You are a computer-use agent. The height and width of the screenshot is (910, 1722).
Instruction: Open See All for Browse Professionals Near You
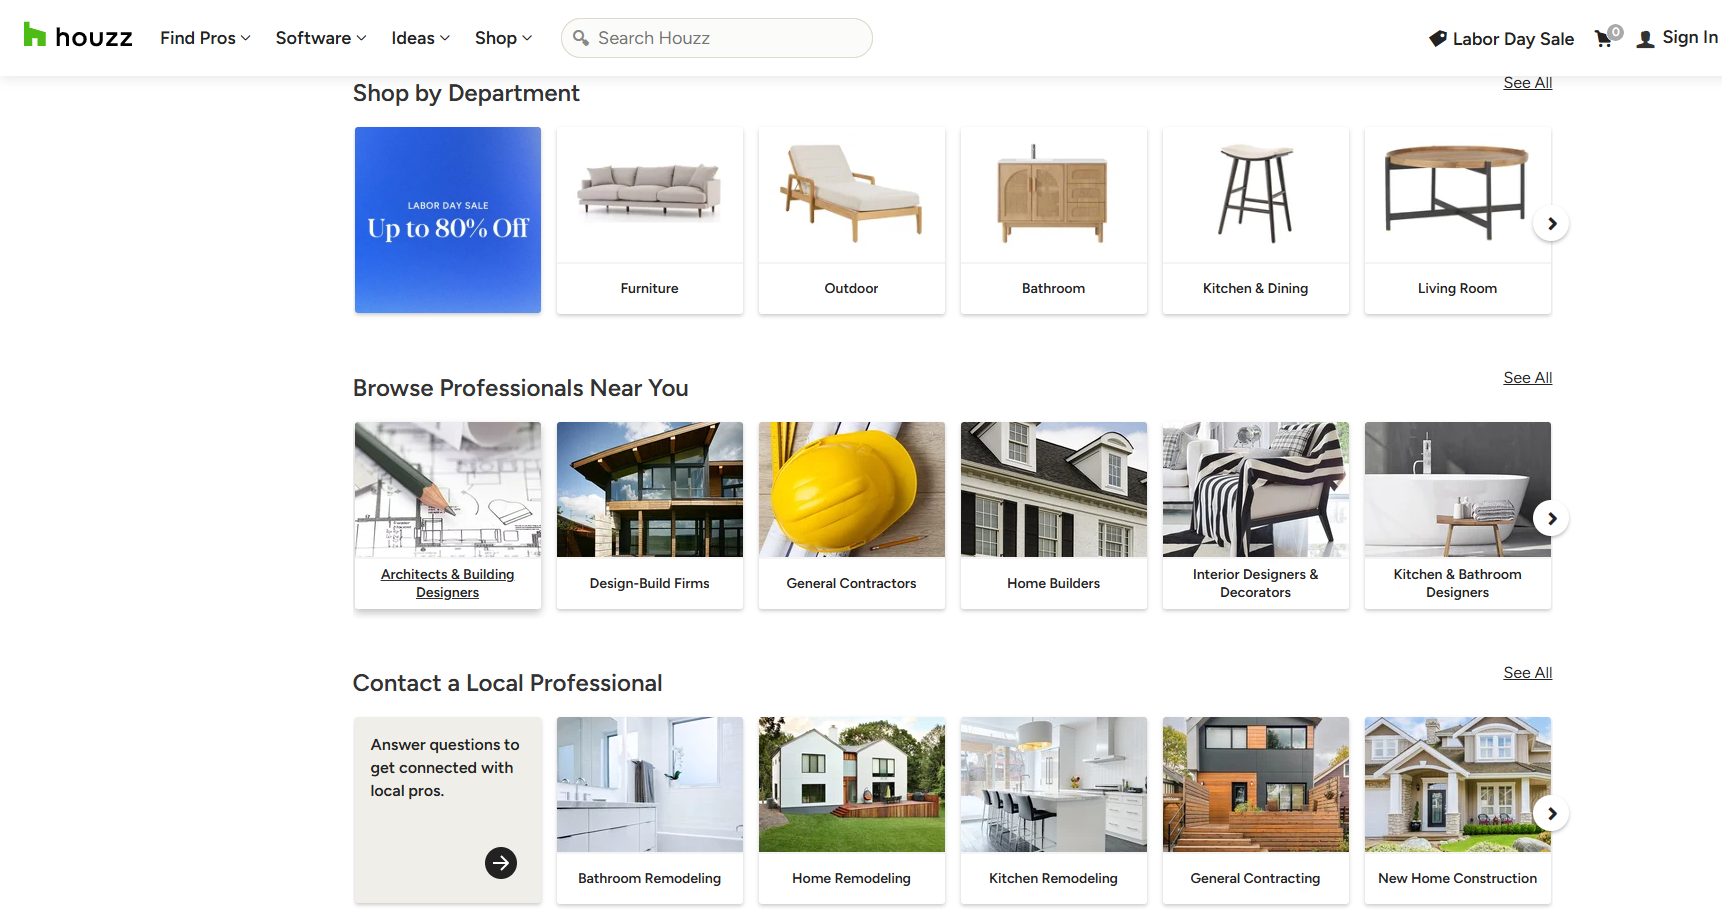pos(1527,378)
